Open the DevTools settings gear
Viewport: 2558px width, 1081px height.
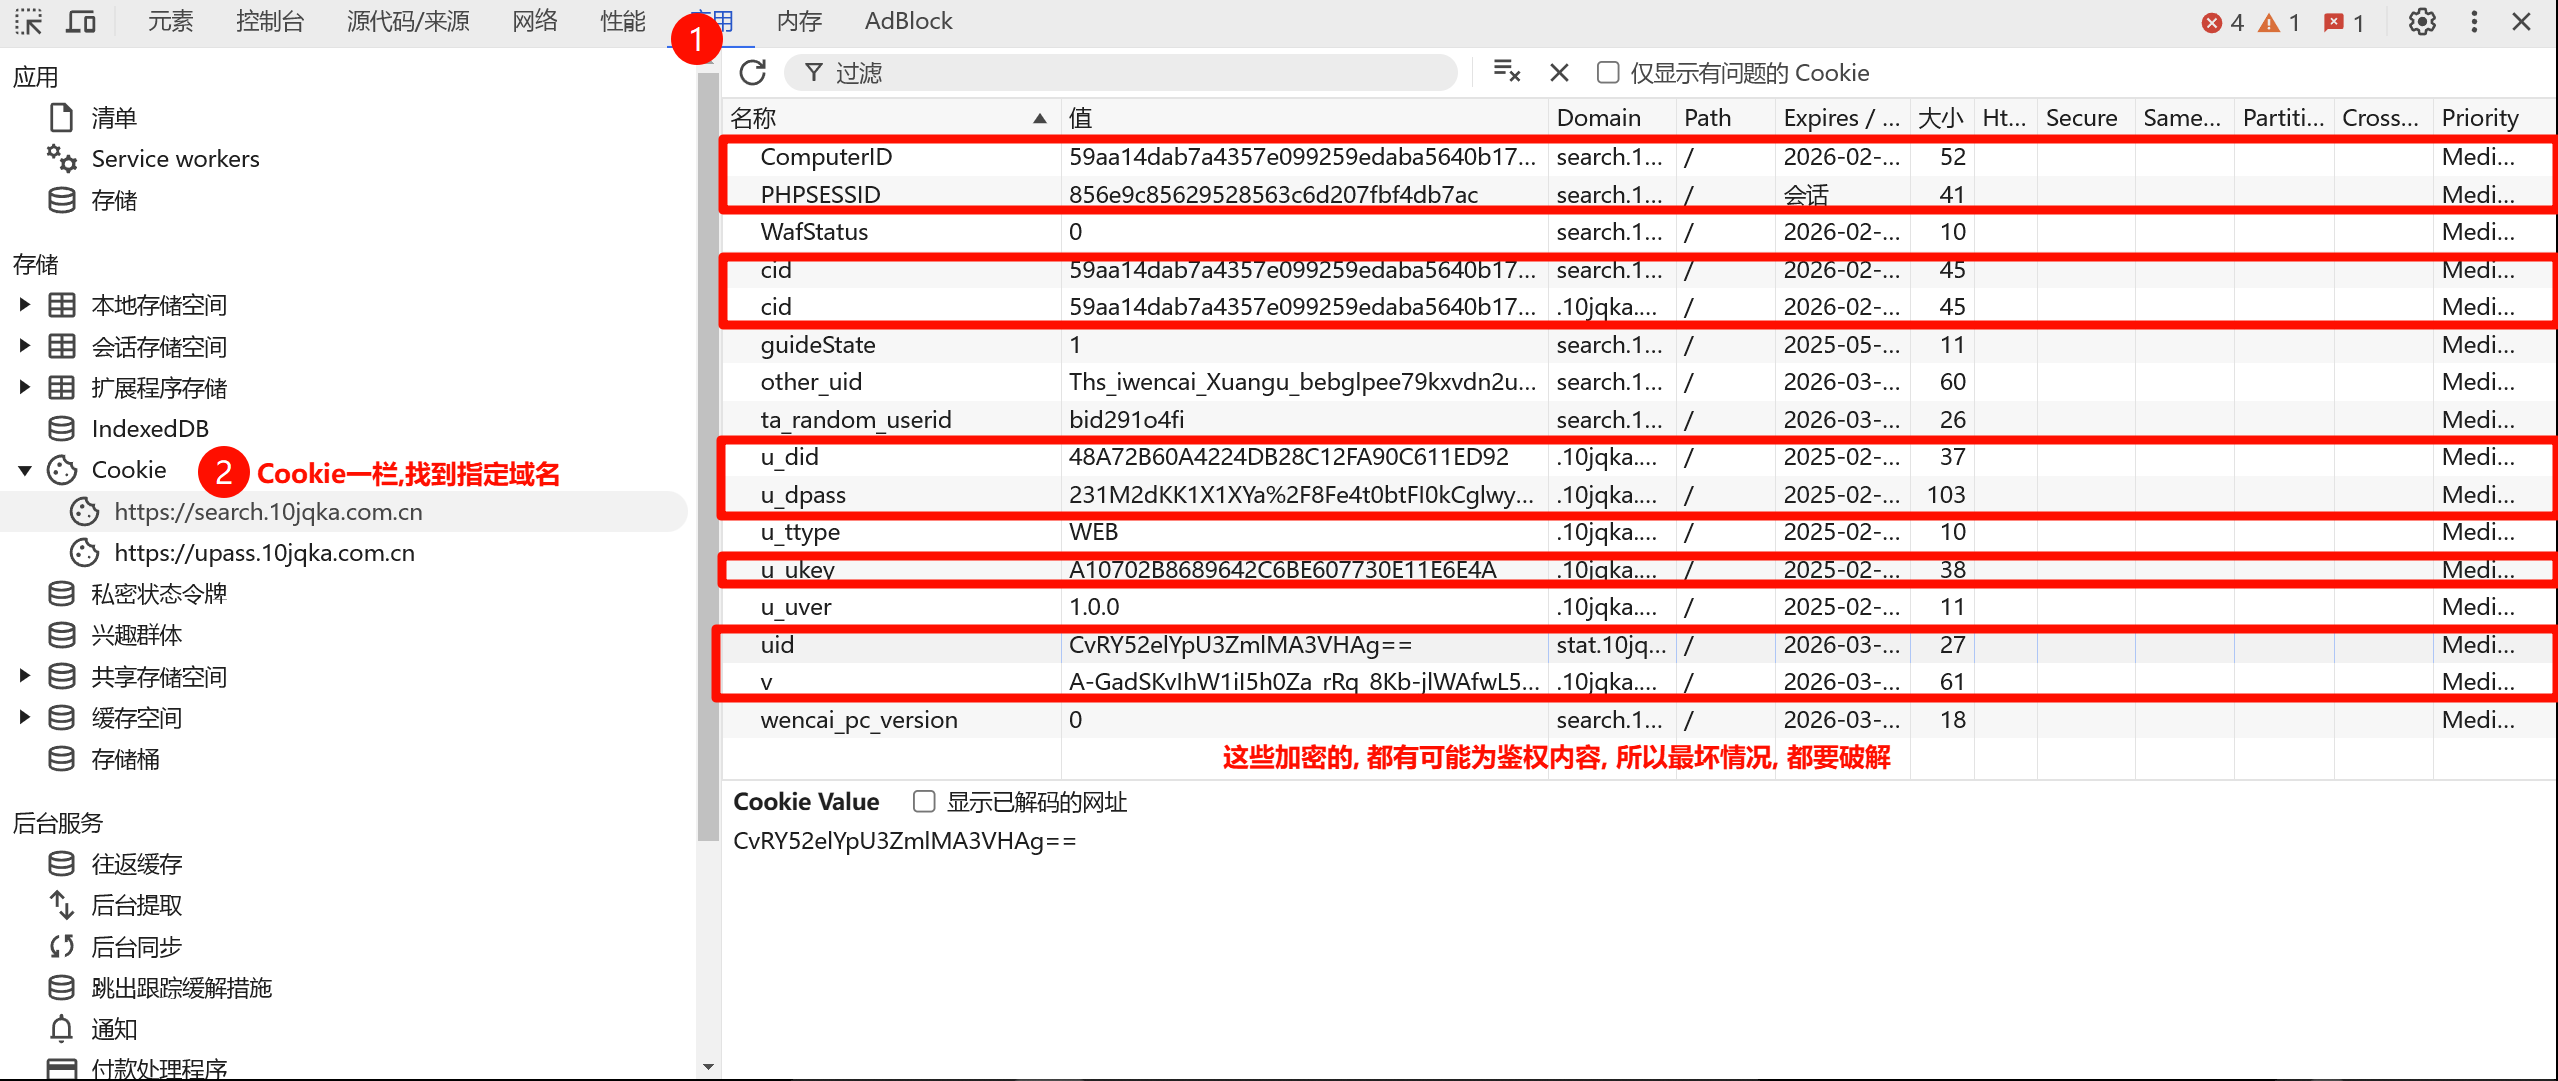click(x=2421, y=22)
